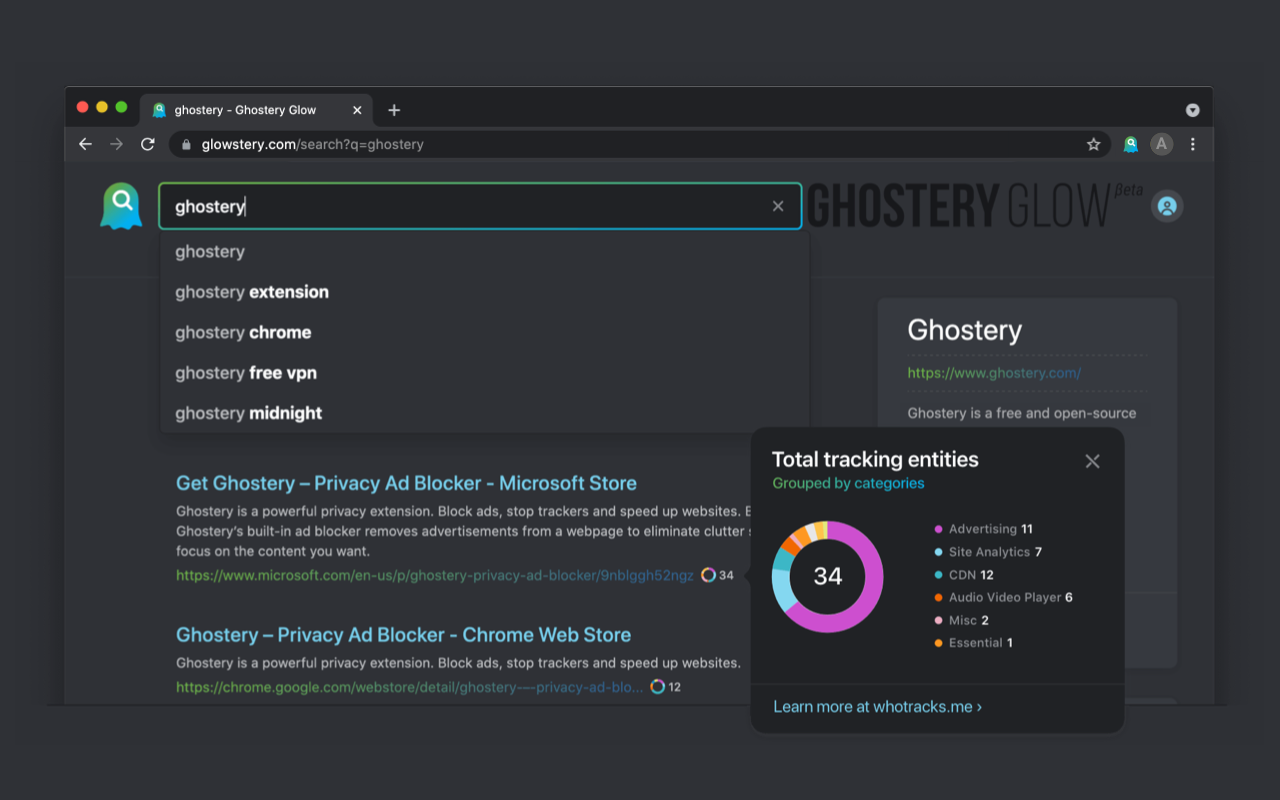Click 'Learn more at whotracks.me' link

tap(878, 706)
